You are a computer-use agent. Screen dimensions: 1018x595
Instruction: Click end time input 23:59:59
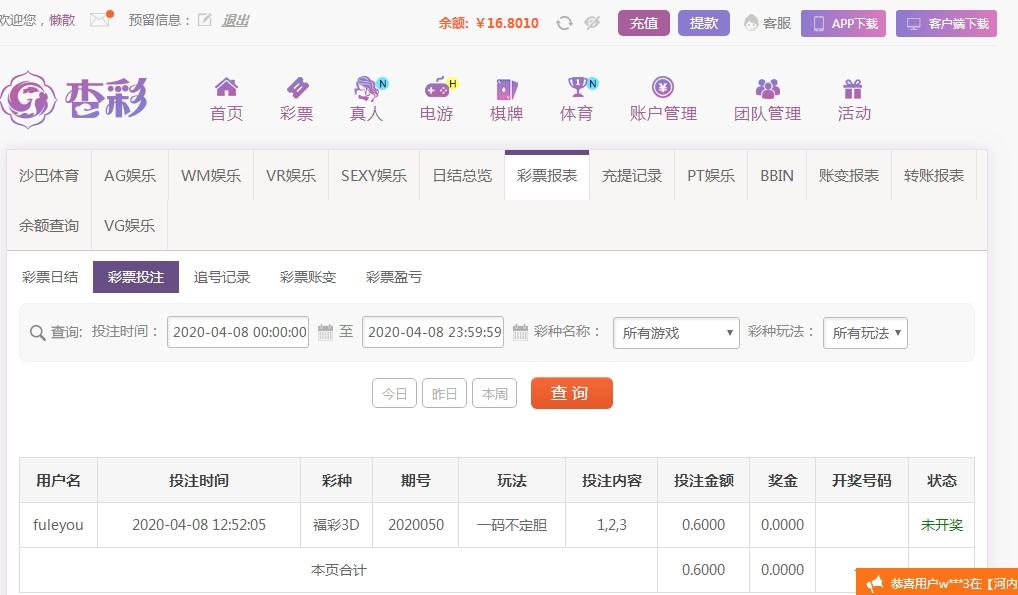click(432, 332)
